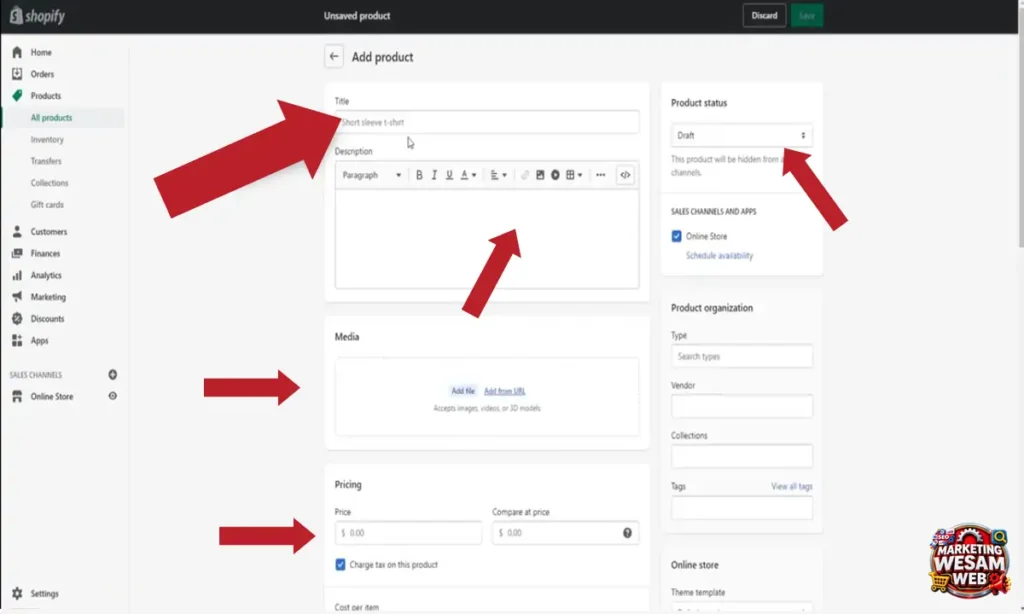Focus the Tags input field
1024x614 pixels.
(x=742, y=508)
